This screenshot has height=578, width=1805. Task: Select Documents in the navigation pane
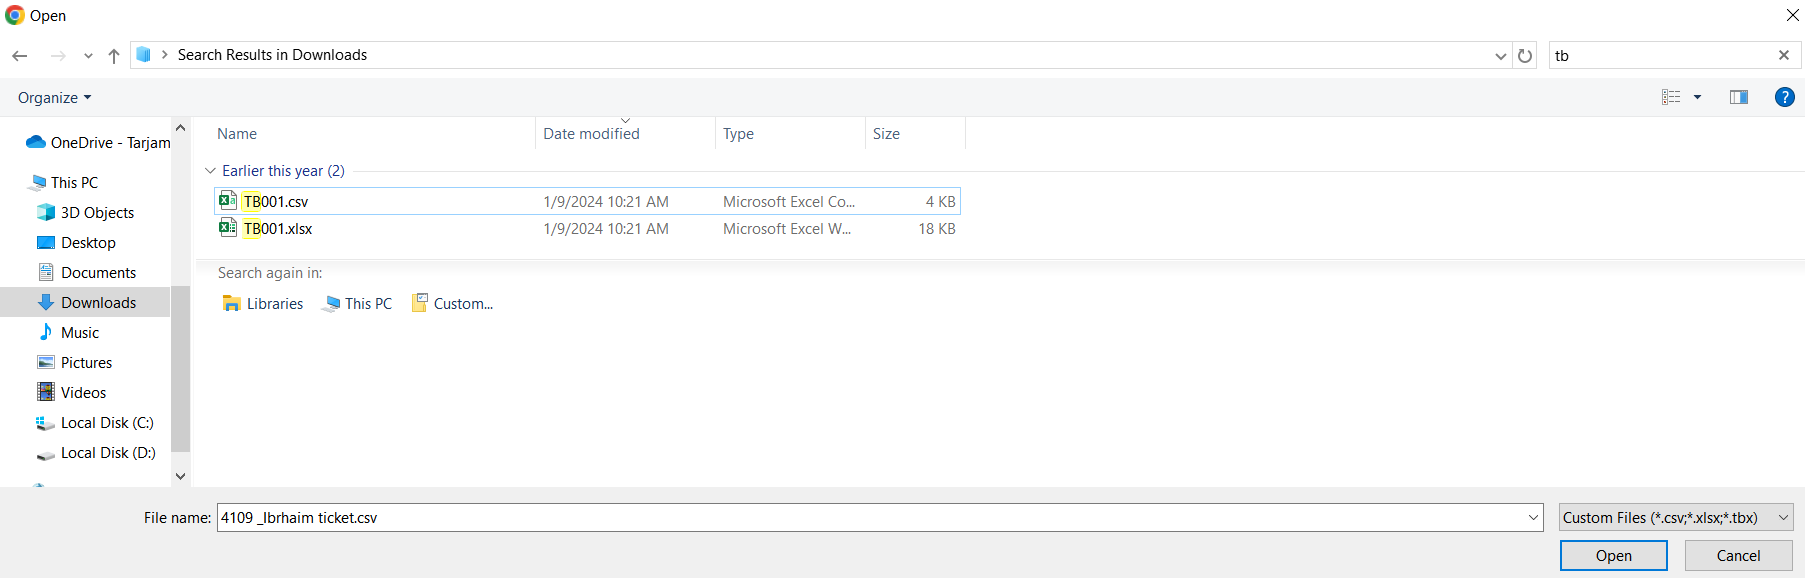[x=98, y=272]
